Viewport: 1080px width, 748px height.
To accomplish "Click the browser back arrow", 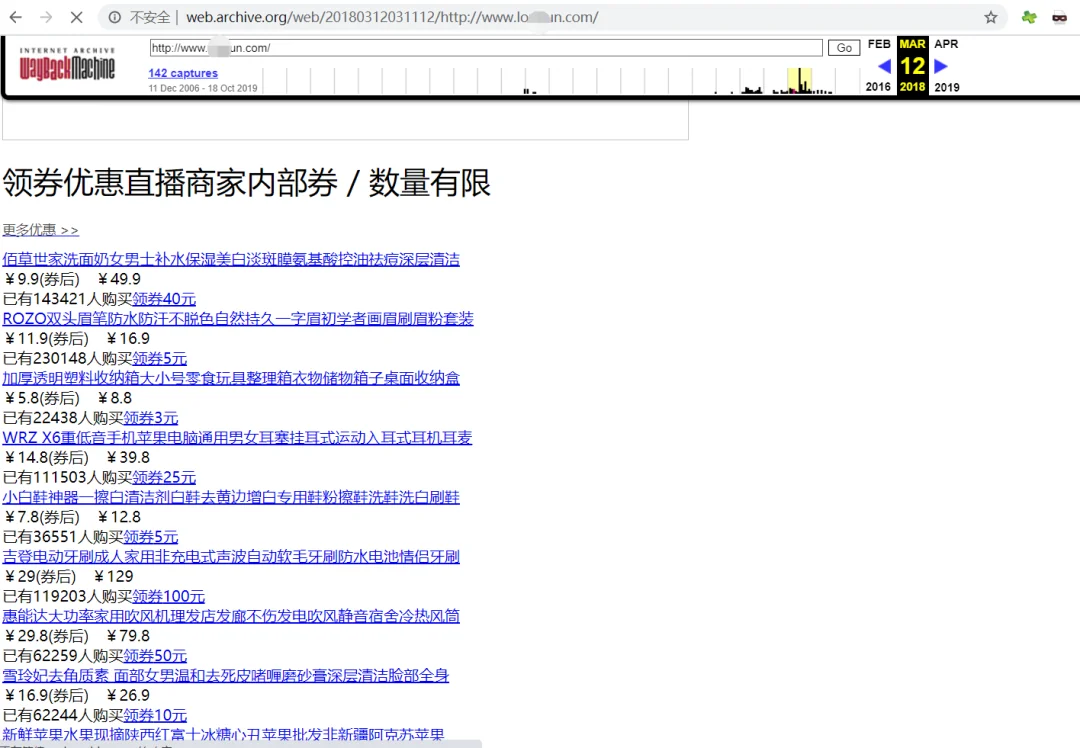I will coord(16,17).
